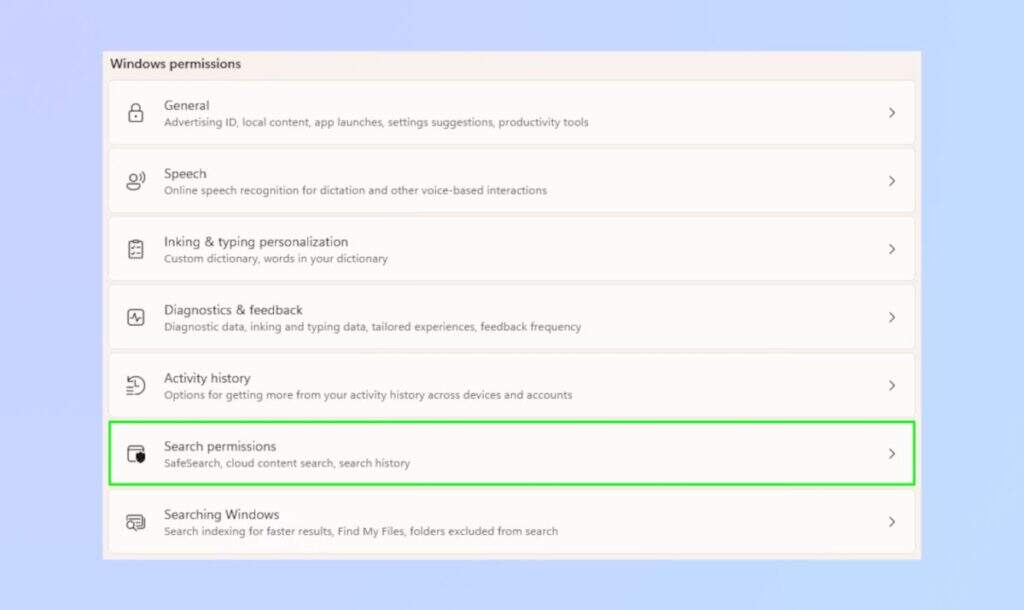This screenshot has height=610, width=1024.
Task: Open the Searching Windows title
Action: click(x=221, y=515)
